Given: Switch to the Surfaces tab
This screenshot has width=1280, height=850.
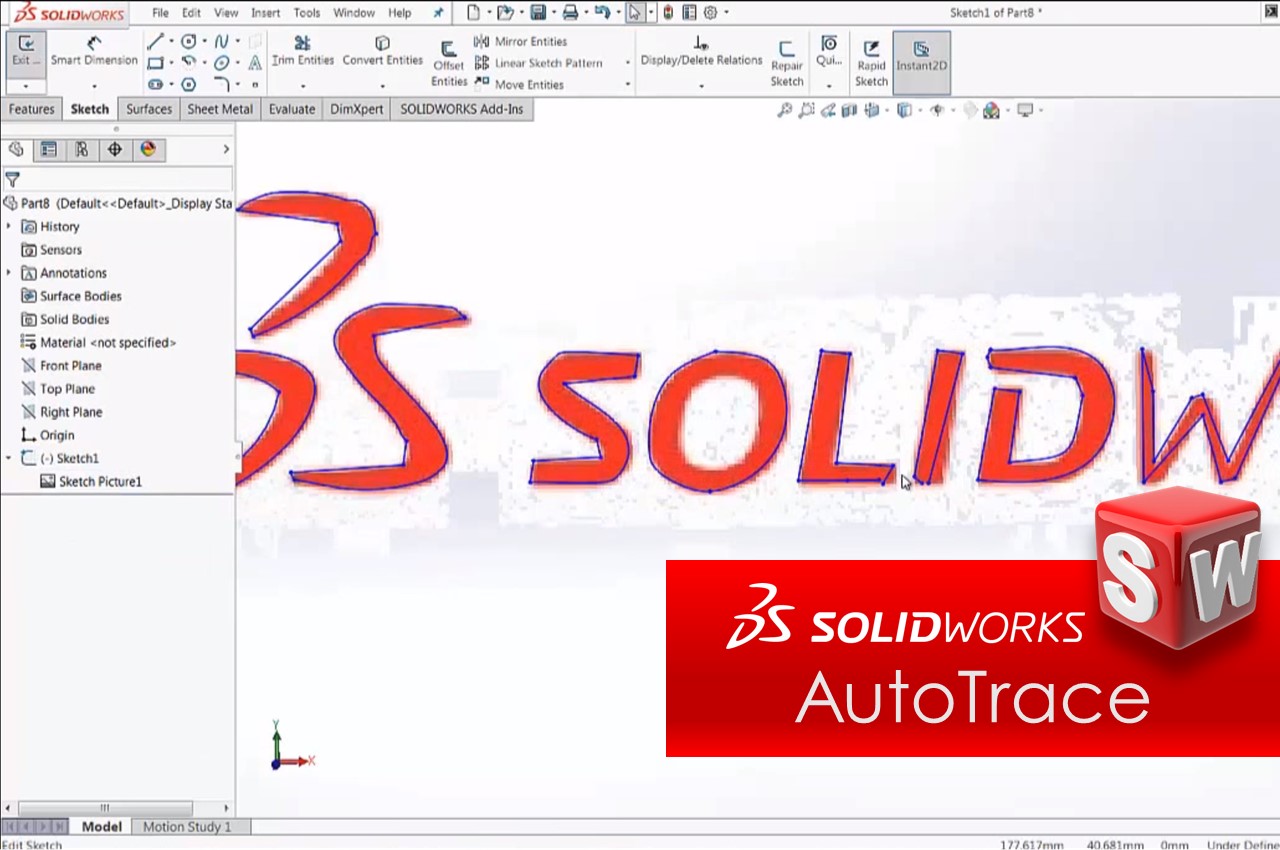Looking at the screenshot, I should pyautogui.click(x=149, y=109).
